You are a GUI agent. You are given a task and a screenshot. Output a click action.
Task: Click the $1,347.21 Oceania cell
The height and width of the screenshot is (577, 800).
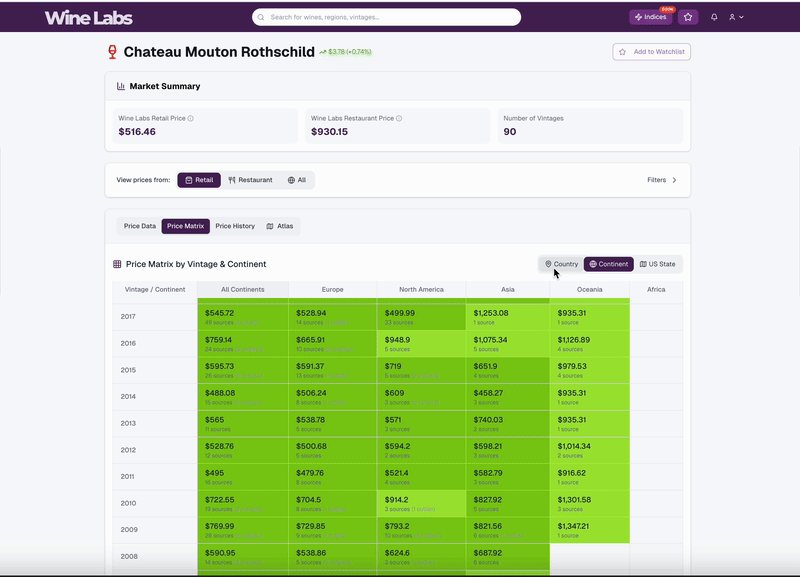pyautogui.click(x=590, y=530)
